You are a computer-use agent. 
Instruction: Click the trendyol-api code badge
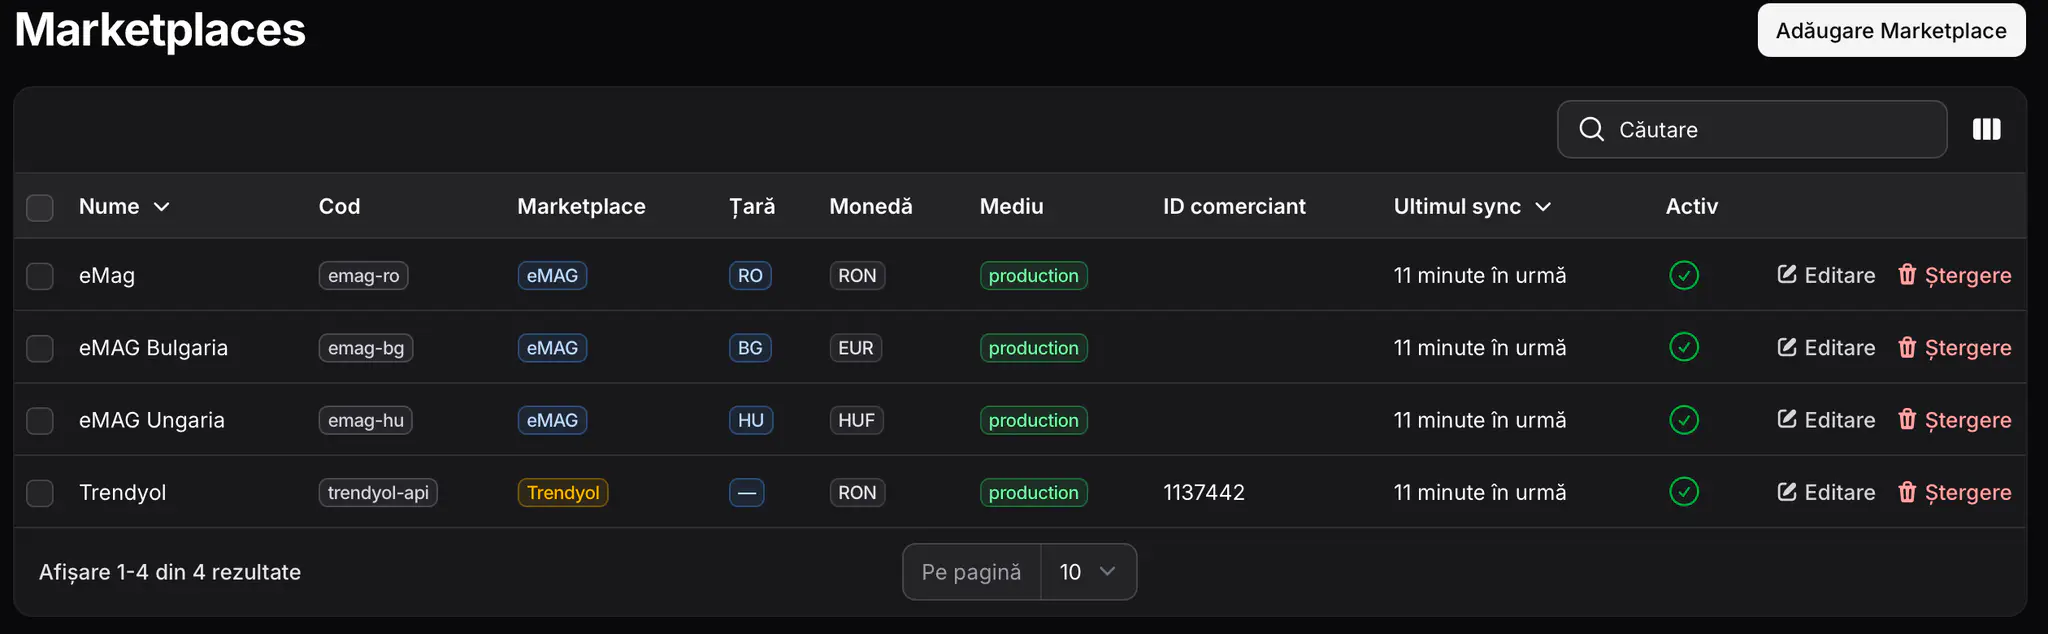pos(378,492)
